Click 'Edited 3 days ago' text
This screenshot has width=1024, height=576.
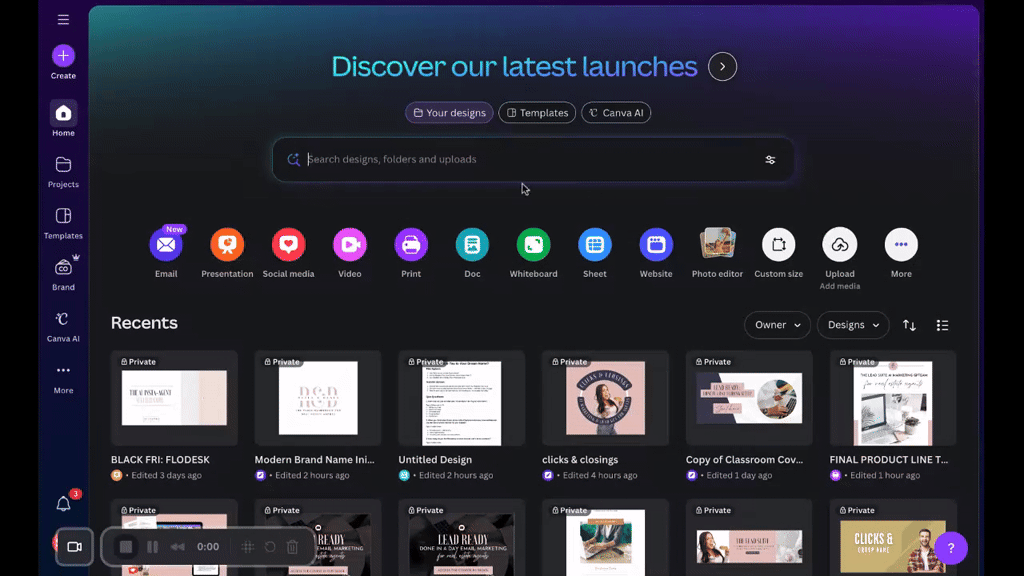(167, 475)
